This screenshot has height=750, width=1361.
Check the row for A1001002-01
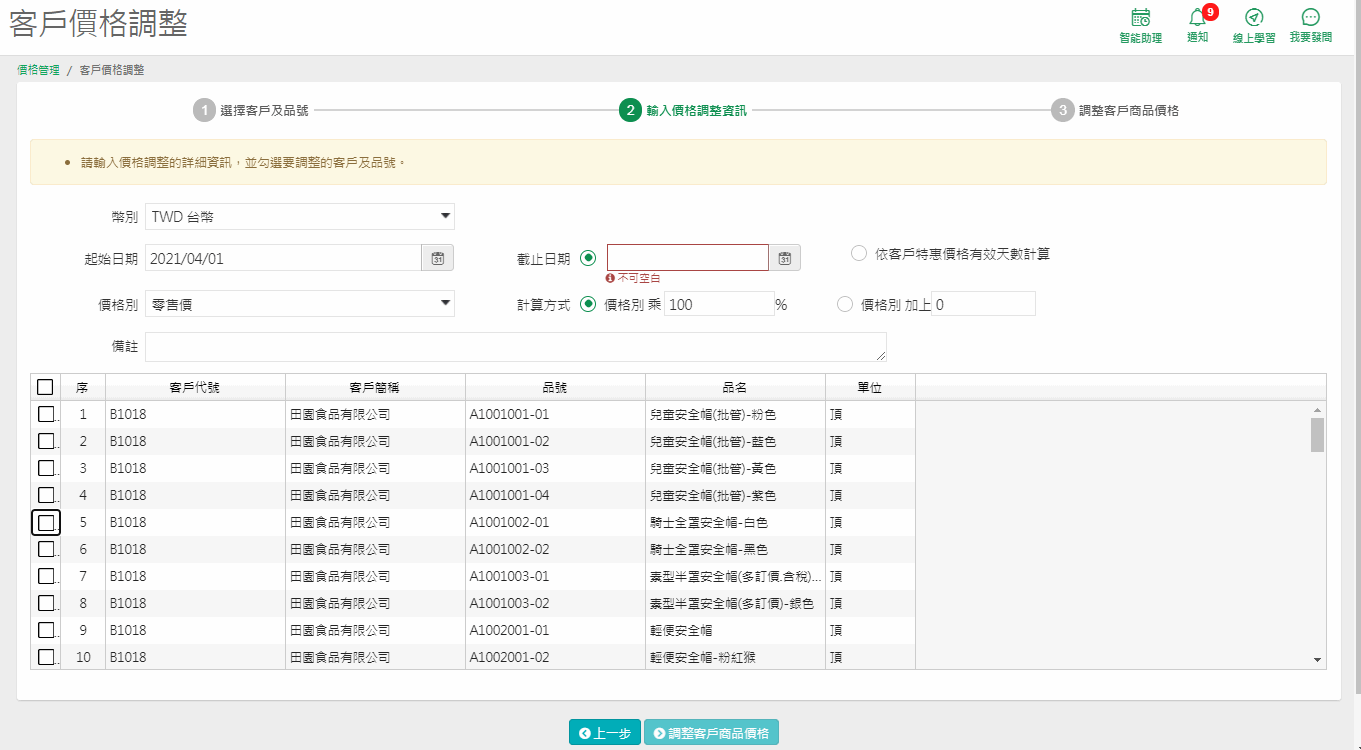46,522
